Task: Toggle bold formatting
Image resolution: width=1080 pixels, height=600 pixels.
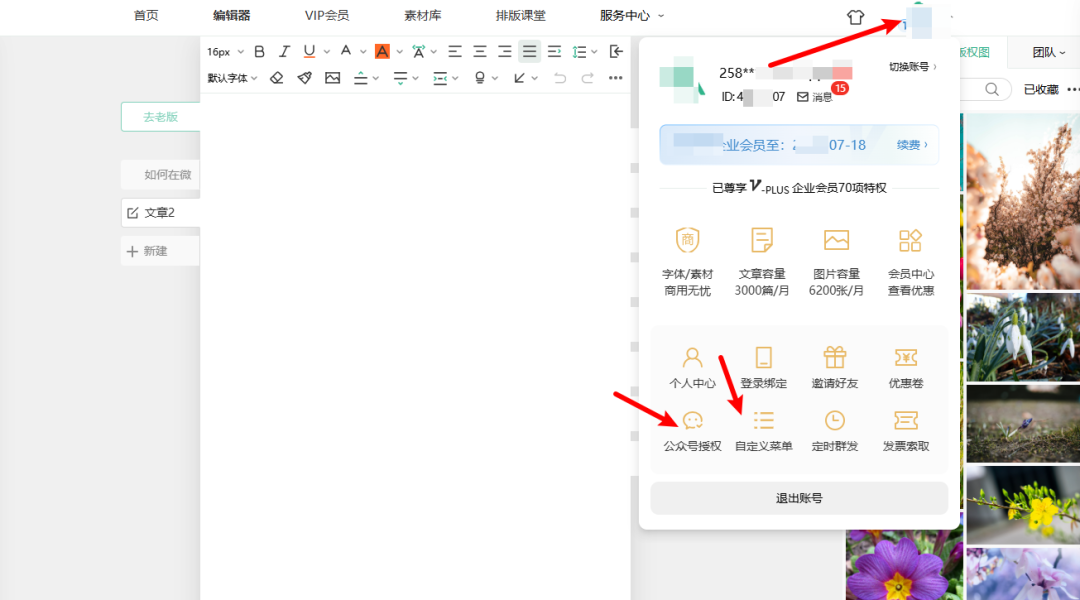Action: click(260, 51)
